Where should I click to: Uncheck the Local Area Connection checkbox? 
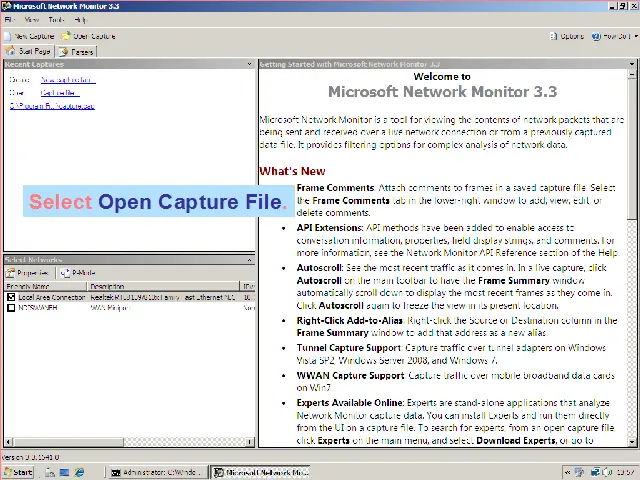click(x=11, y=297)
